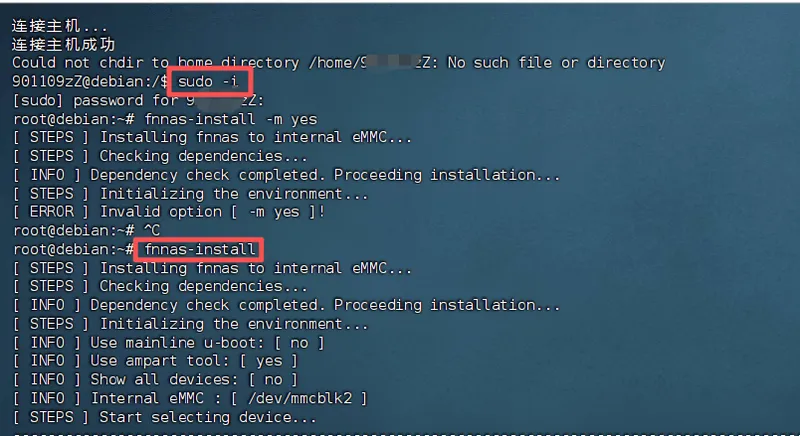This screenshot has height=436, width=800.
Task: Click the Could not chdir message
Action: tap(339, 63)
